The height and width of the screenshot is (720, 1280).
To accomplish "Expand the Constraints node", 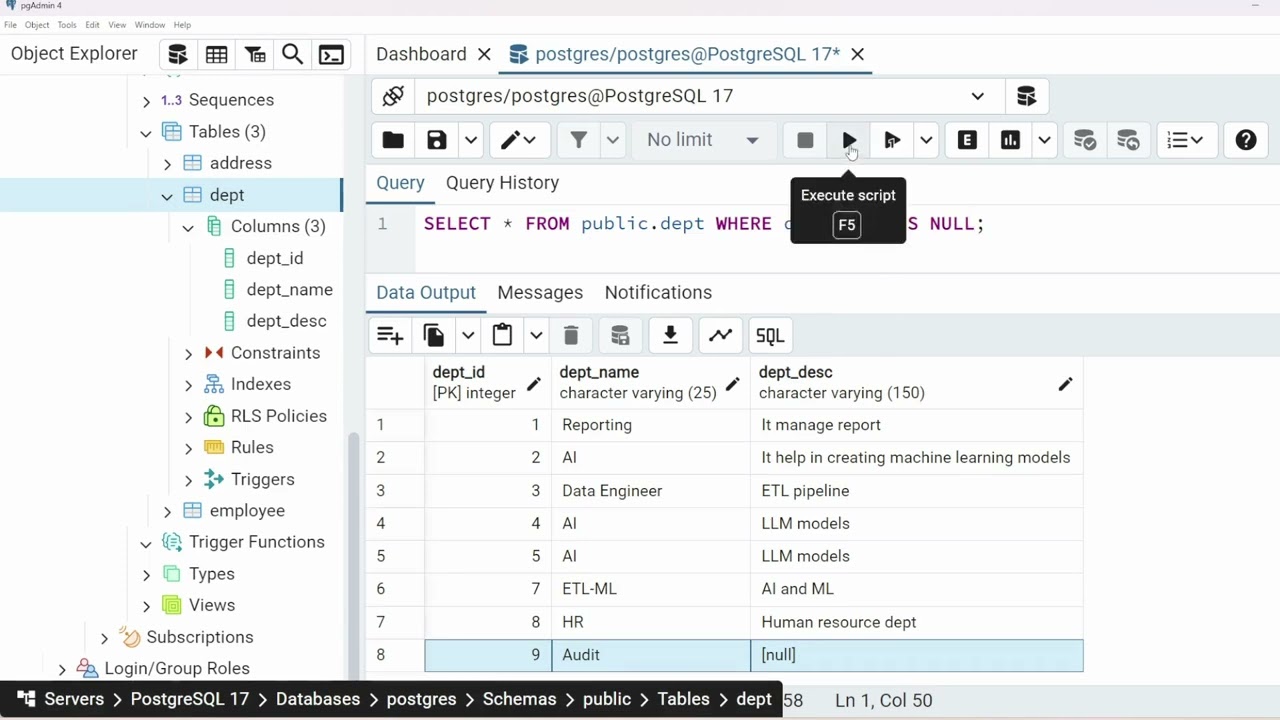I will (x=188, y=354).
